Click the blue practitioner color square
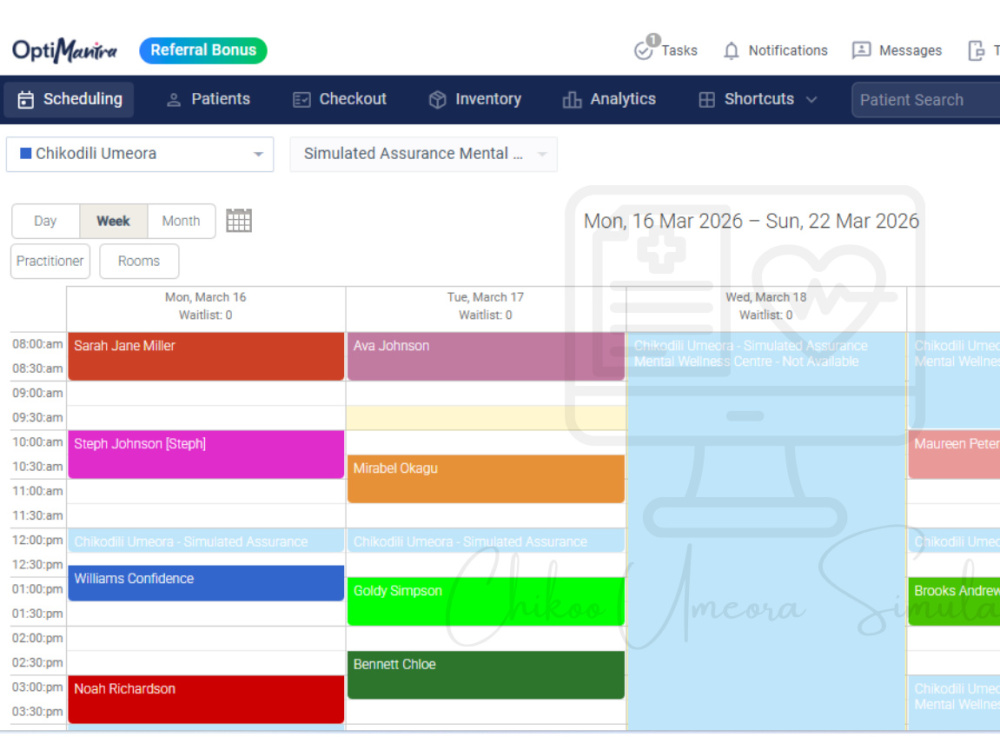 [x=26, y=153]
